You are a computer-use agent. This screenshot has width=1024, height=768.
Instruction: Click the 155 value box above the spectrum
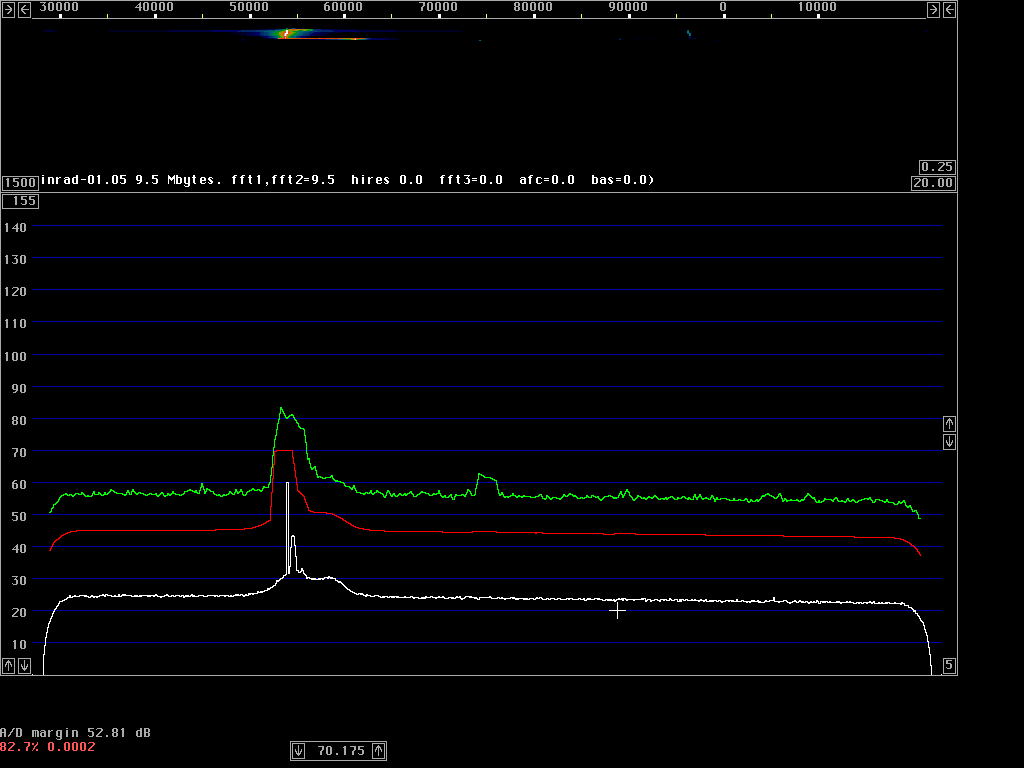(x=20, y=201)
